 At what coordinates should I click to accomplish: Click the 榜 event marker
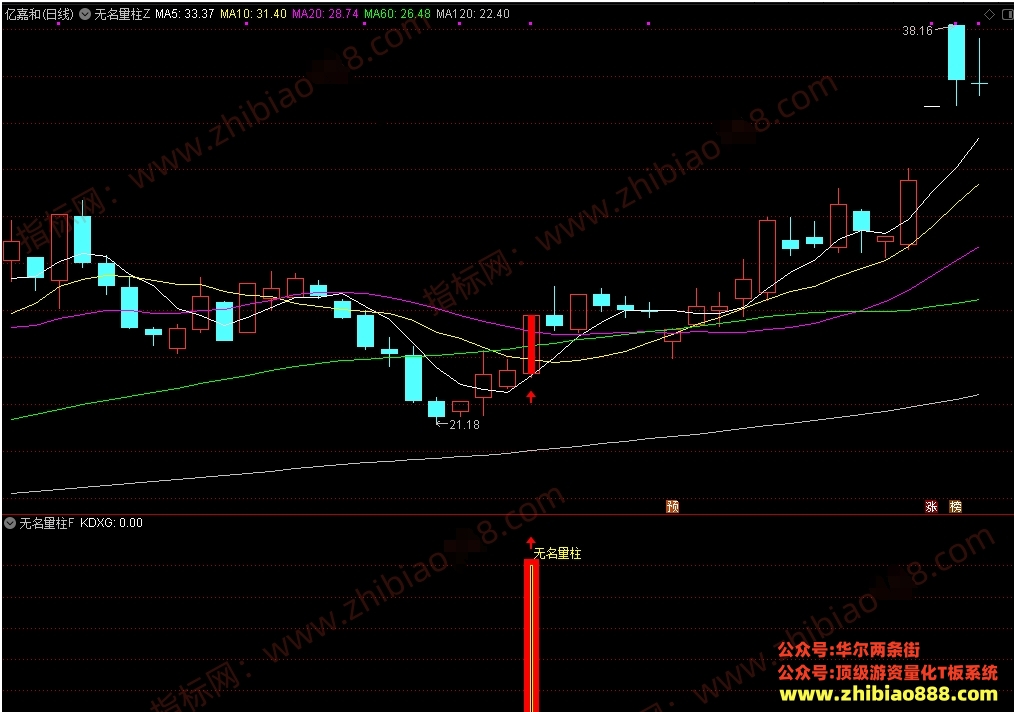pyautogui.click(x=955, y=506)
